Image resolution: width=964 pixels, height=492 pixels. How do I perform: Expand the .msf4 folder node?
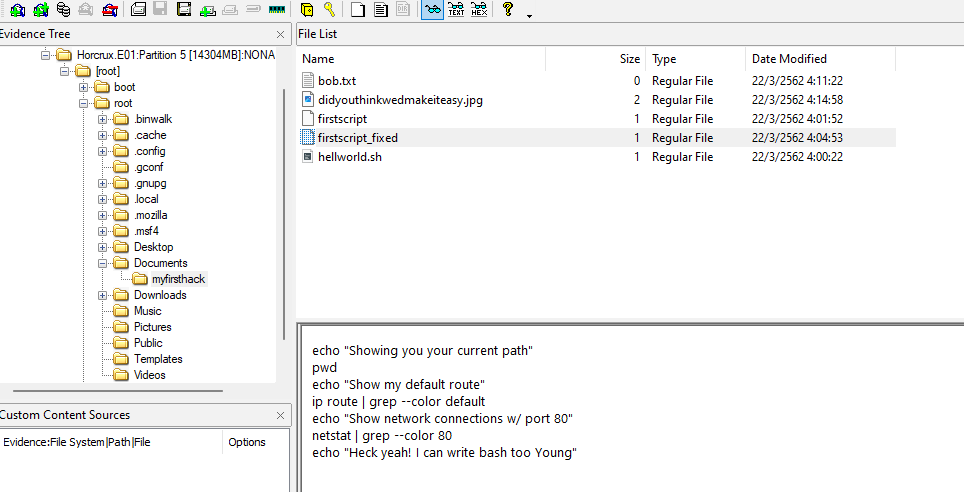pyautogui.click(x=102, y=231)
